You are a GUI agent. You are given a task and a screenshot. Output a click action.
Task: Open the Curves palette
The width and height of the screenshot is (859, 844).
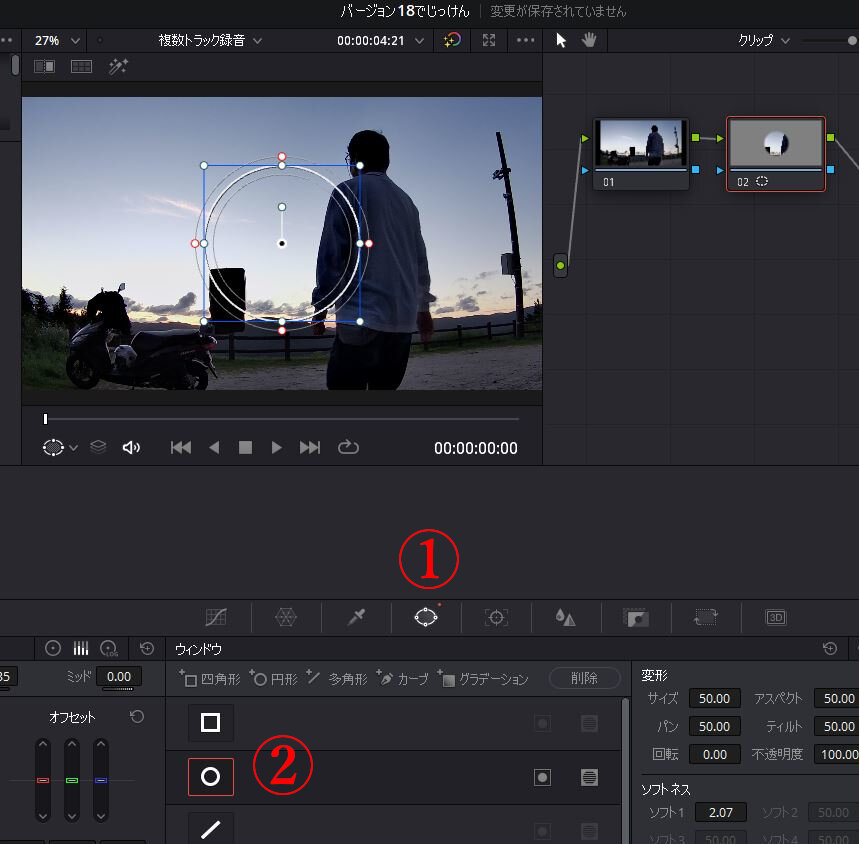[x=216, y=617]
